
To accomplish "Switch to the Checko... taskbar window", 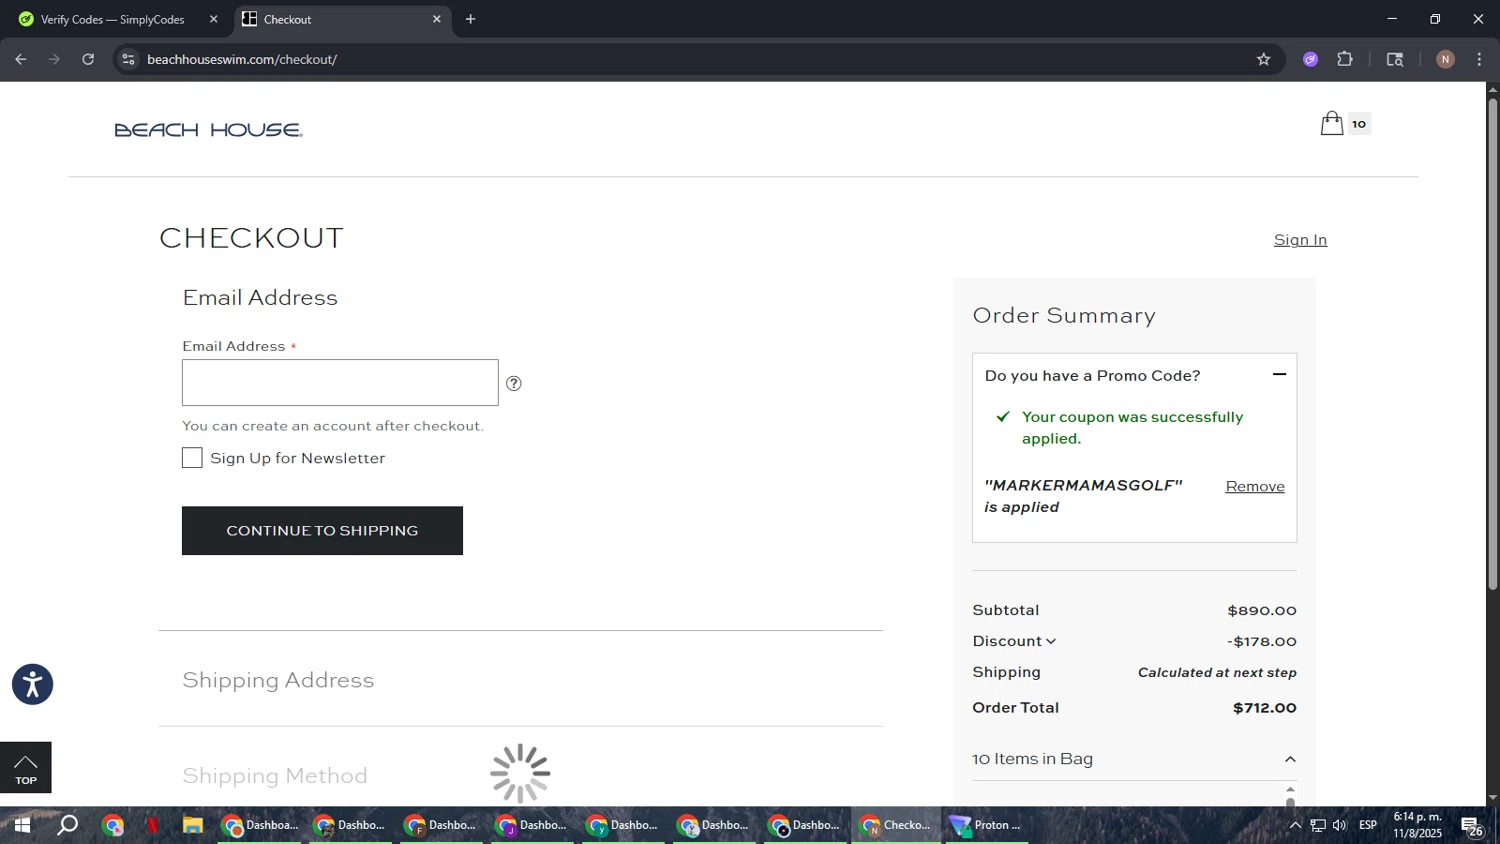I will pyautogui.click(x=896, y=825).
